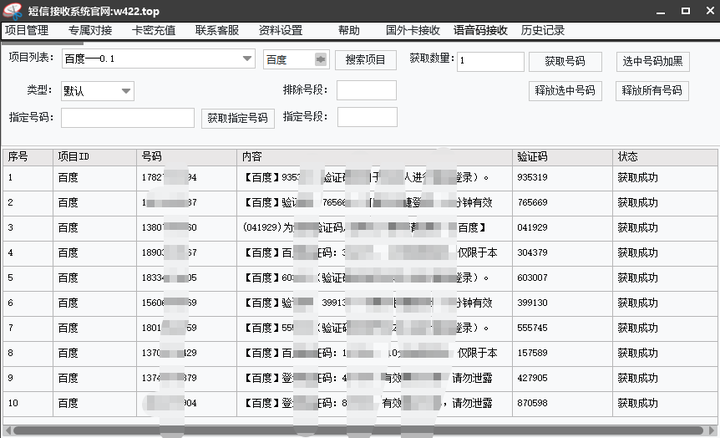This screenshot has width=720, height=438.
Task: Select verification code 399130
Action: 532,303
